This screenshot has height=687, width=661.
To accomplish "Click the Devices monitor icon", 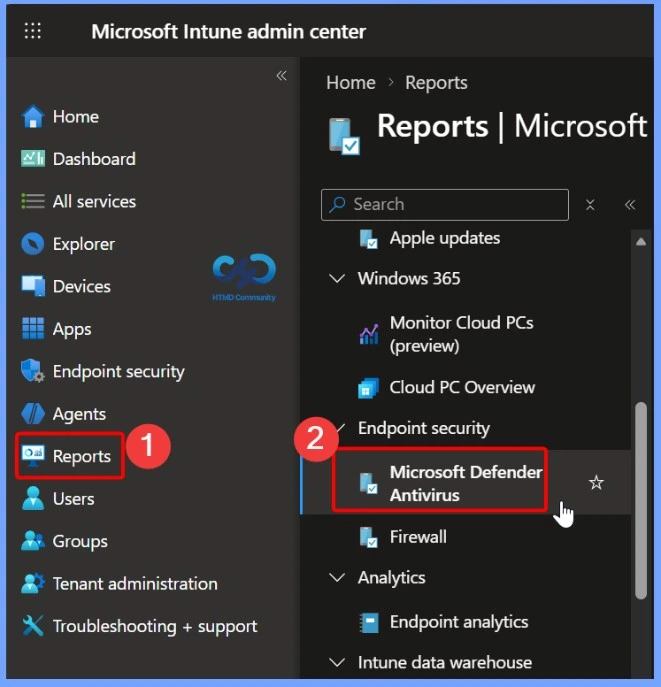I will coord(33,286).
